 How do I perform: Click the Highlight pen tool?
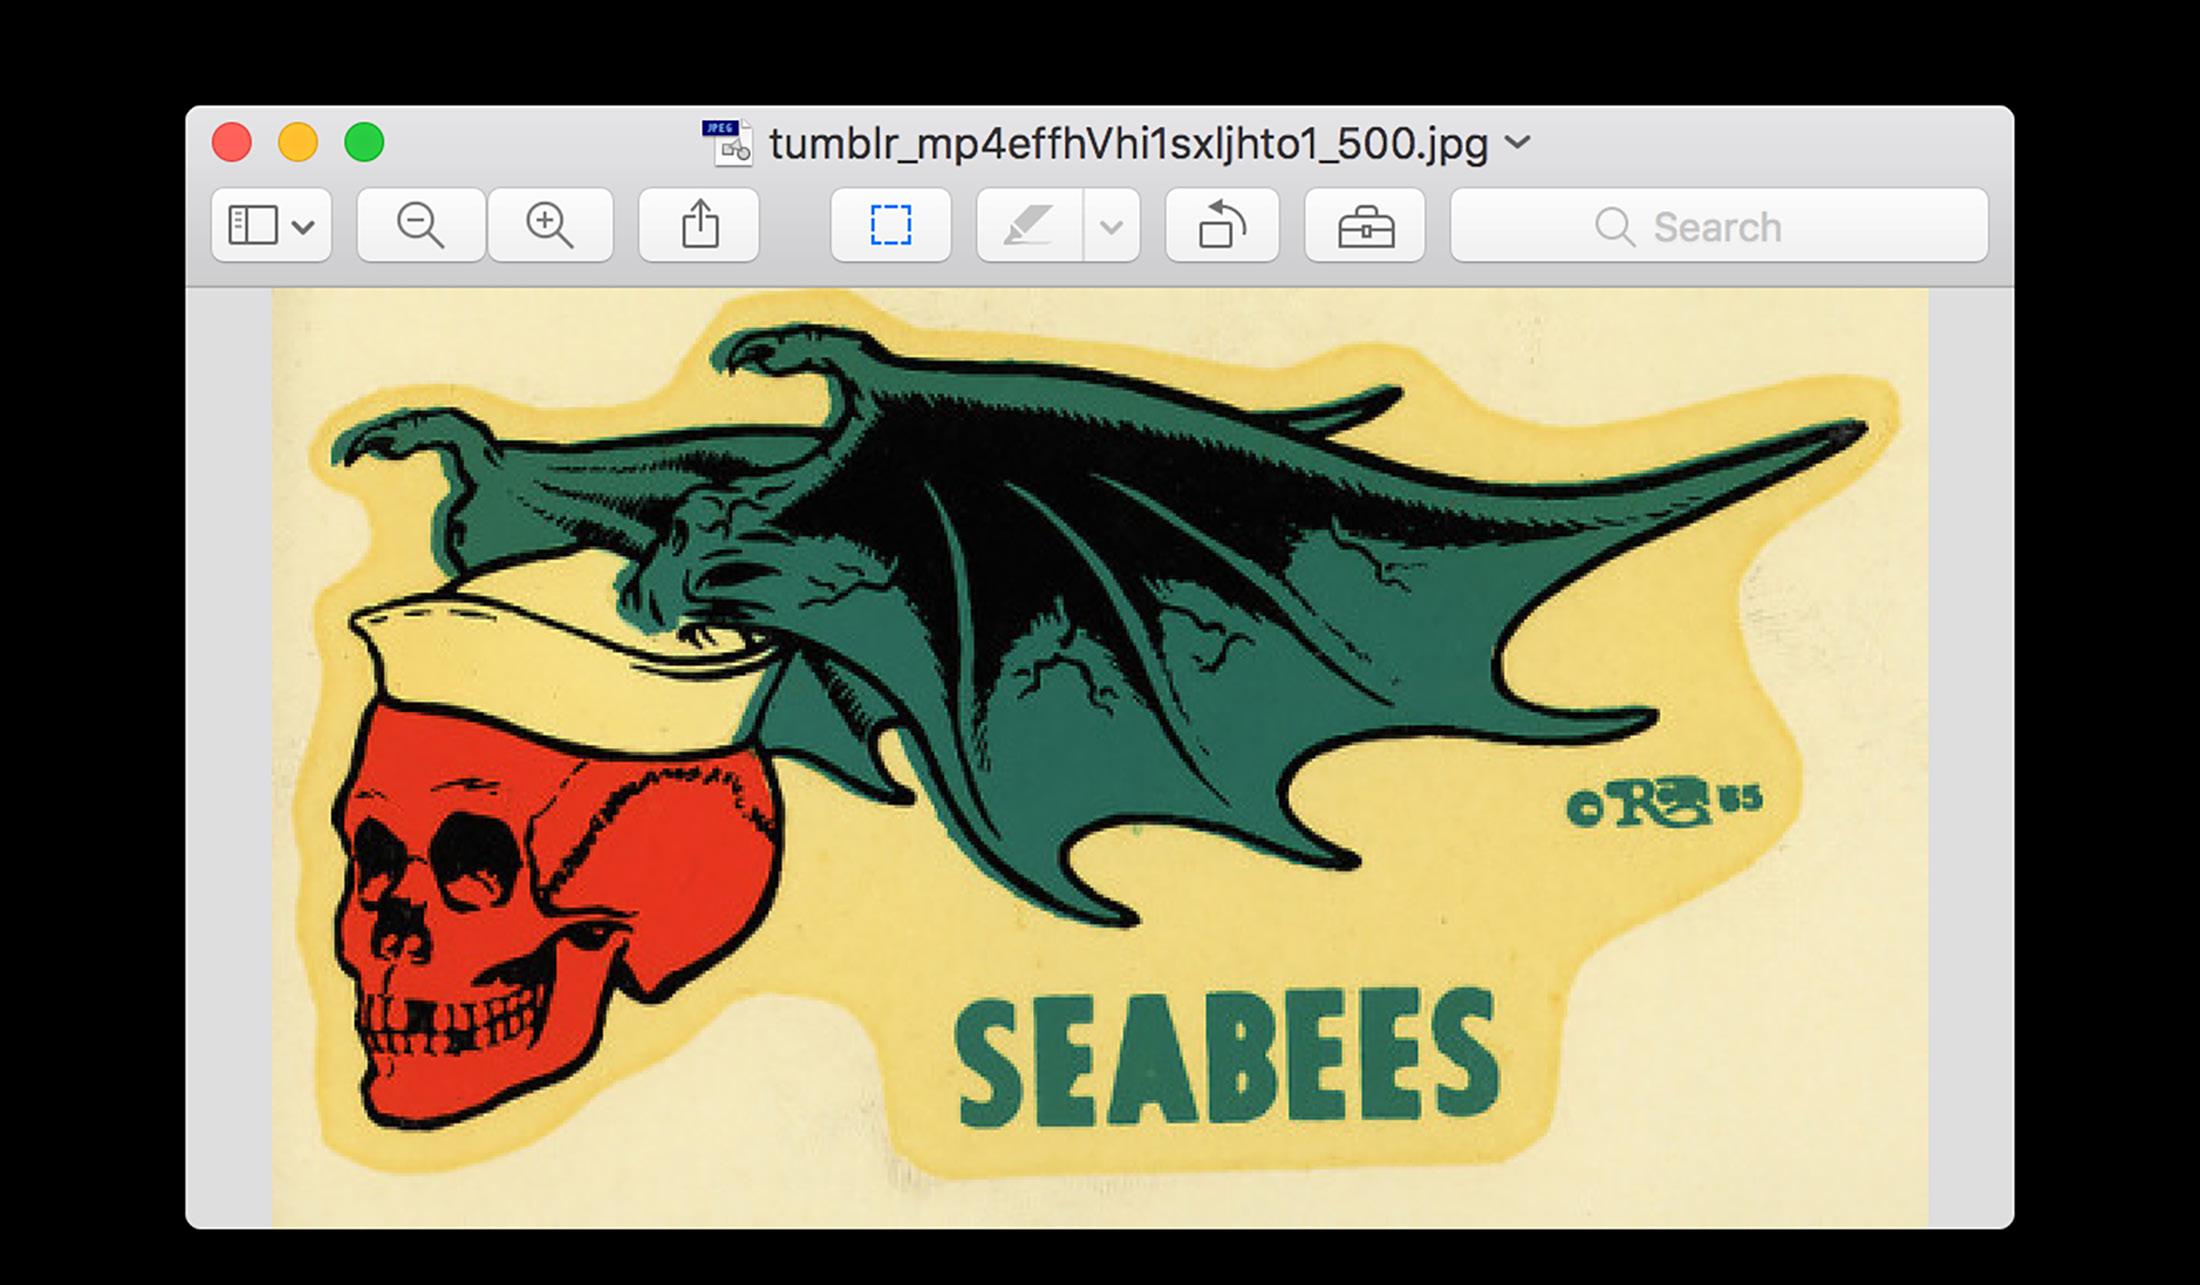pyautogui.click(x=1029, y=225)
